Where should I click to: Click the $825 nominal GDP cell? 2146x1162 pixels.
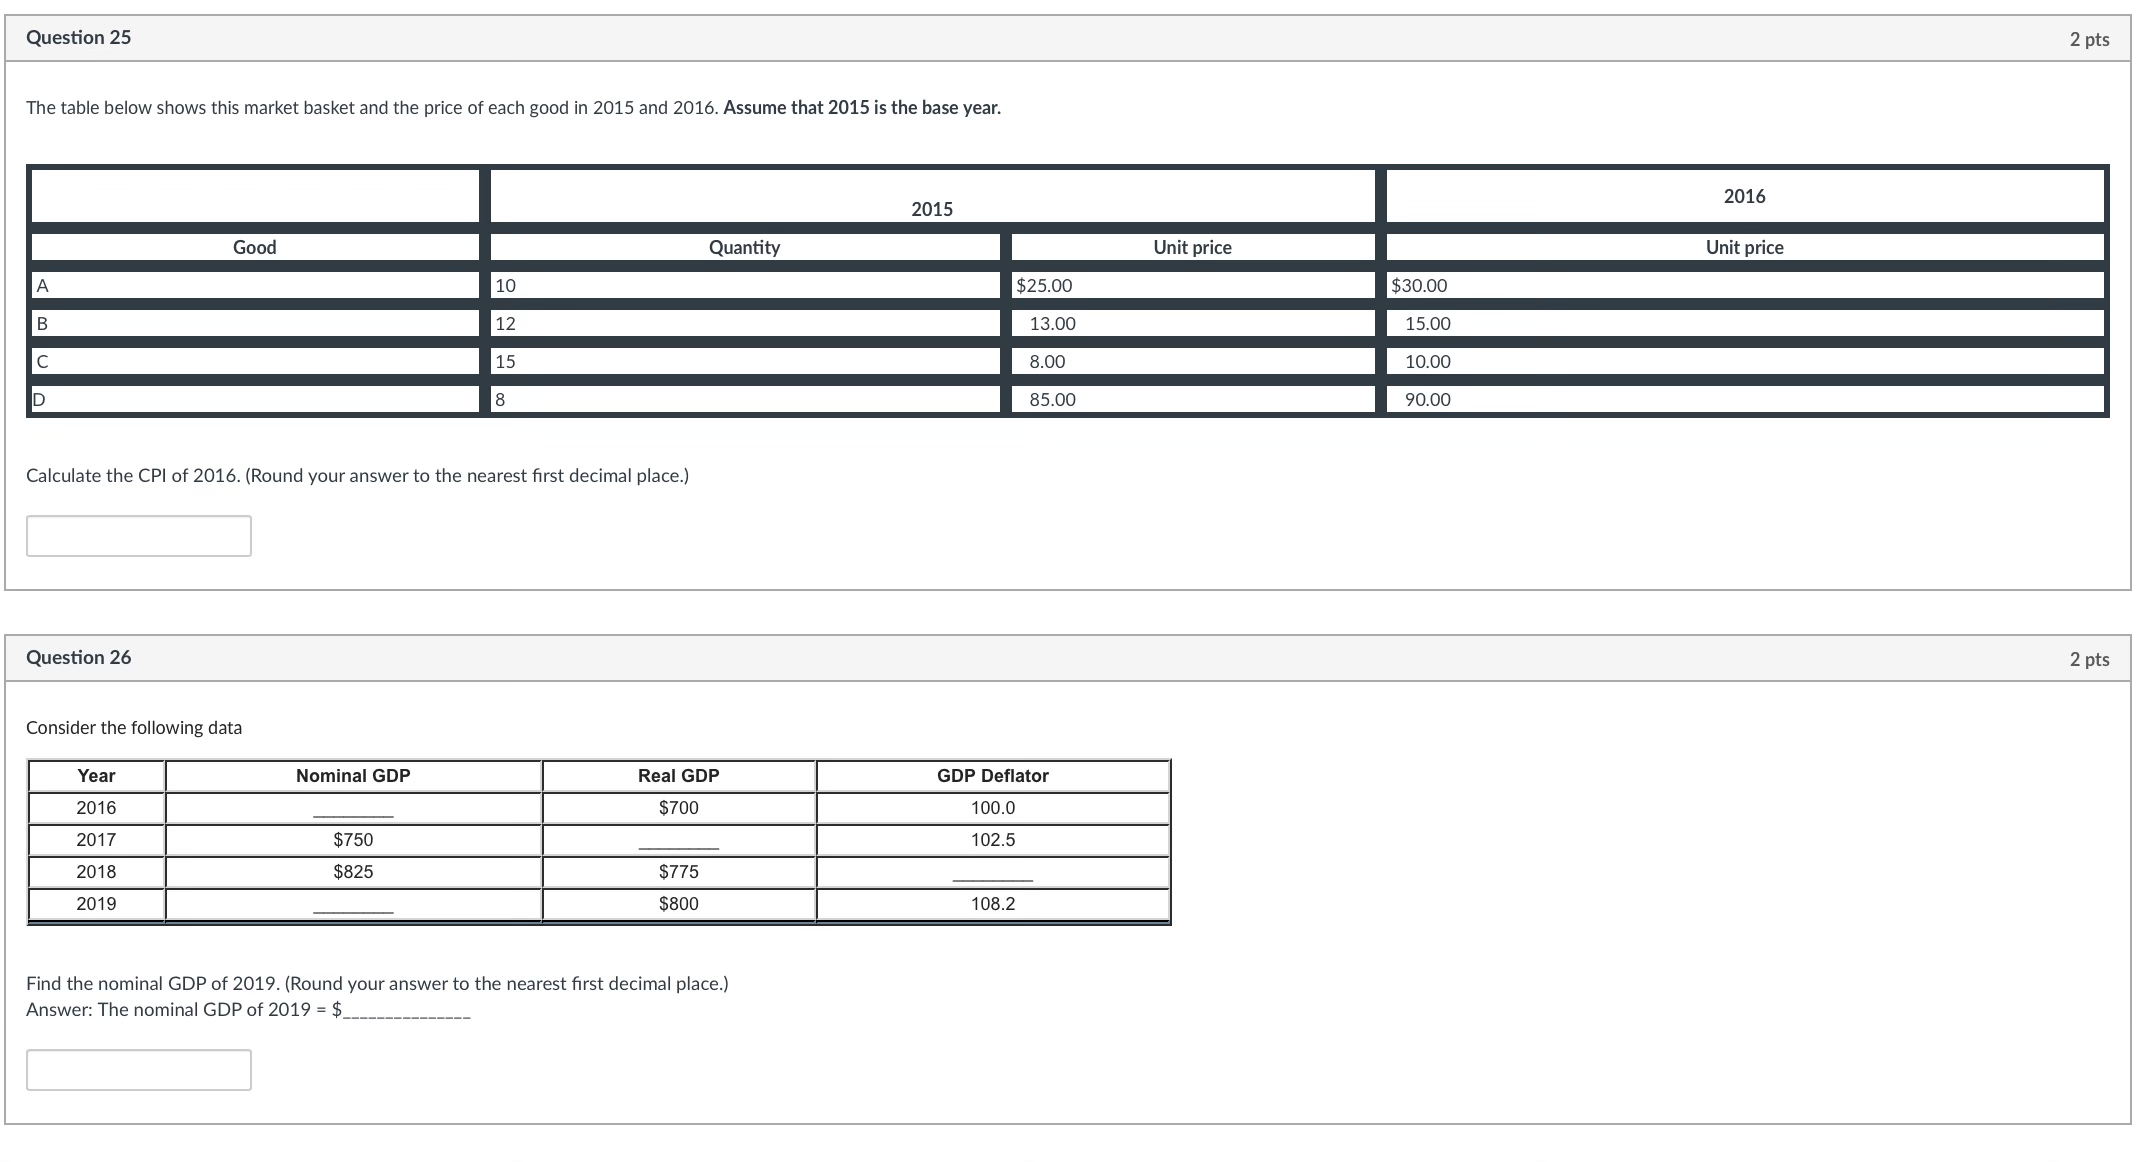tap(353, 872)
